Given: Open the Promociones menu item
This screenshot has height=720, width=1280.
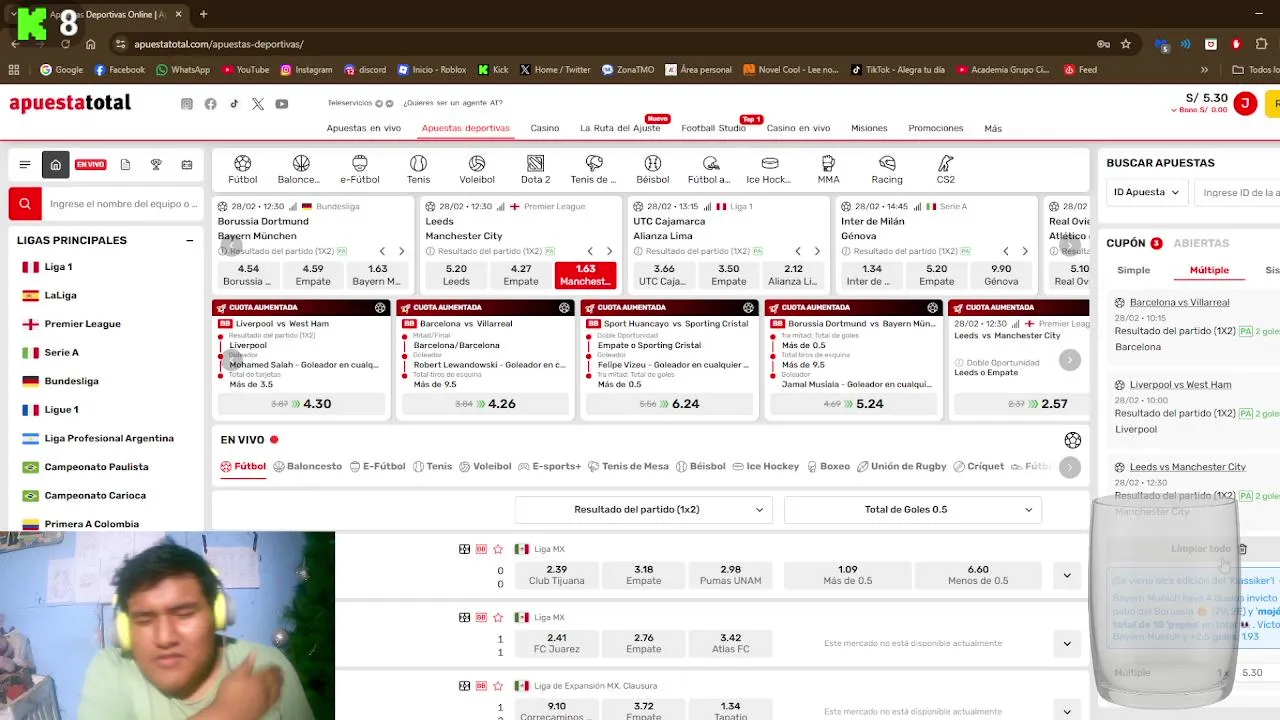Looking at the screenshot, I should 936,128.
